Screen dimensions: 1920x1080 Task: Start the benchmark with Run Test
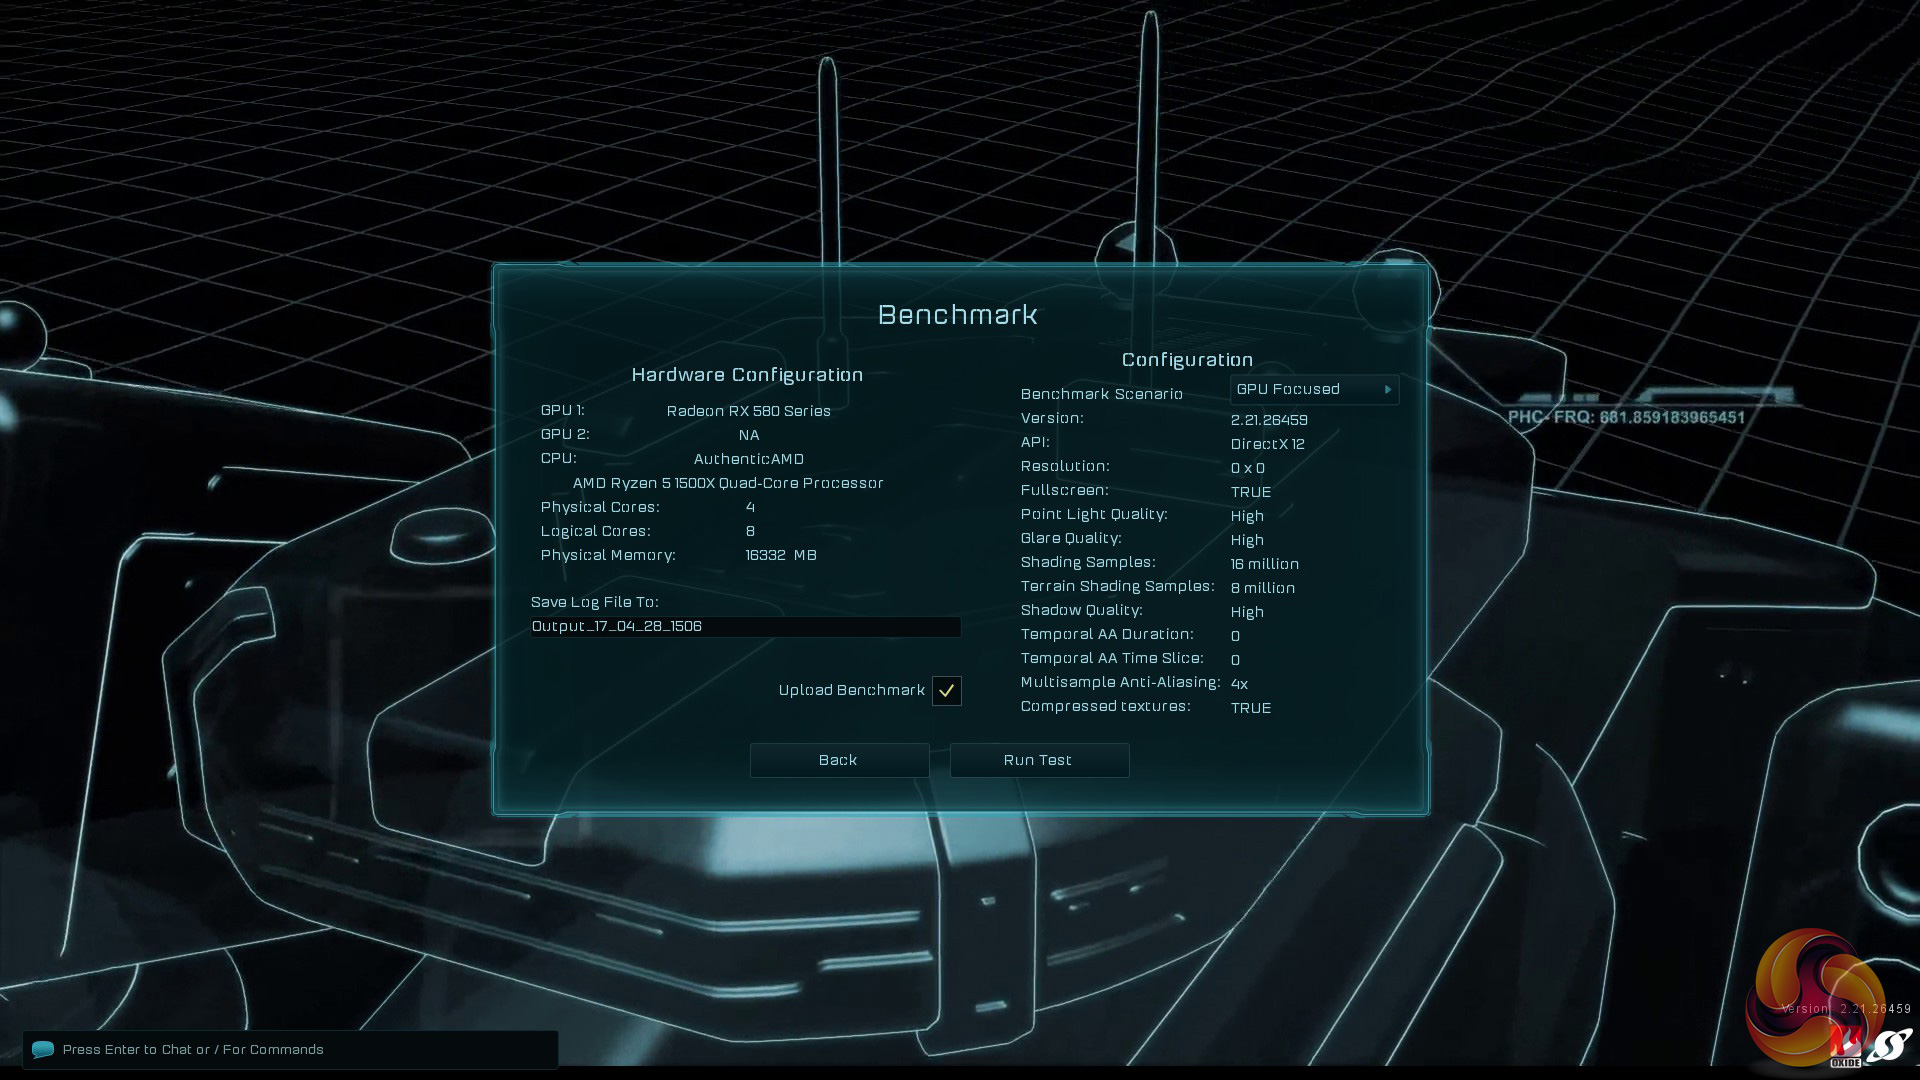1038,760
